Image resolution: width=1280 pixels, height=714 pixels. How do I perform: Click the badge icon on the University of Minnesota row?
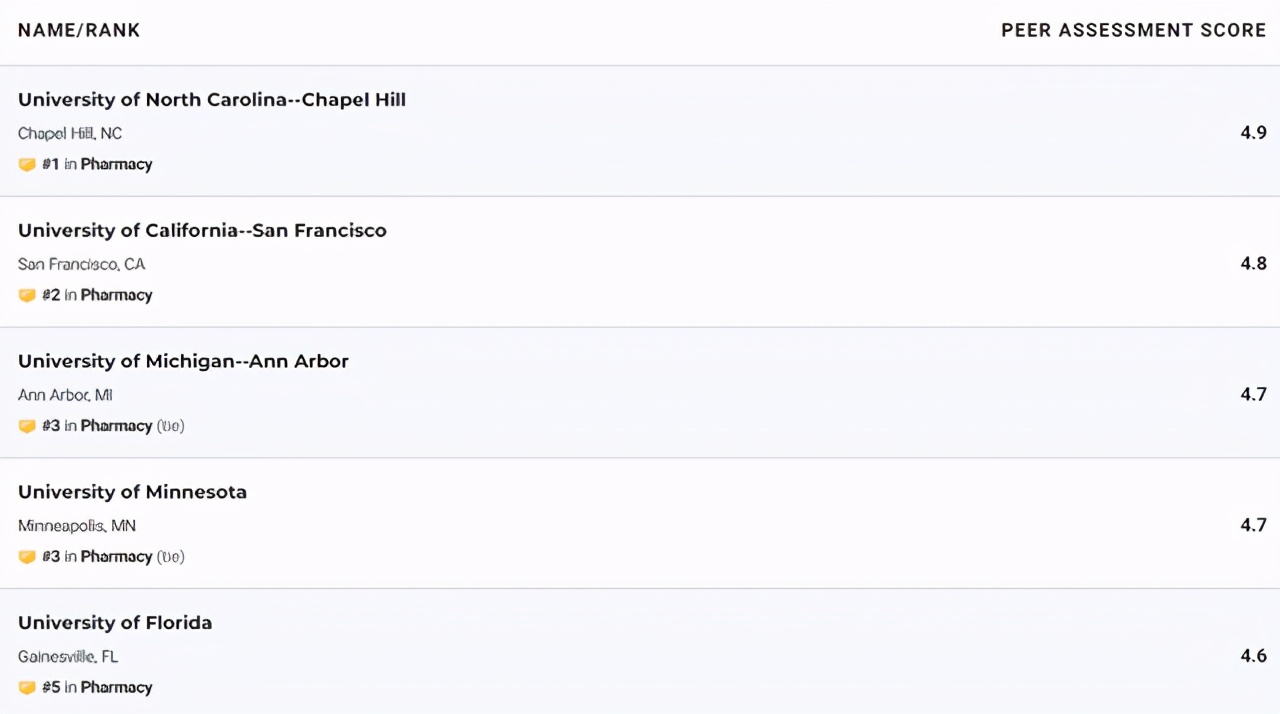[27, 557]
